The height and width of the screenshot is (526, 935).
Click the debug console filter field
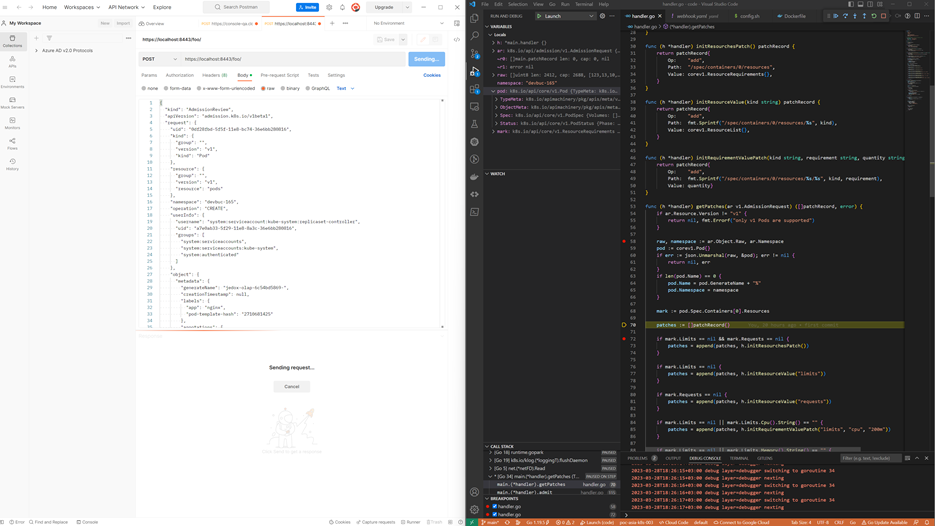[x=870, y=458]
